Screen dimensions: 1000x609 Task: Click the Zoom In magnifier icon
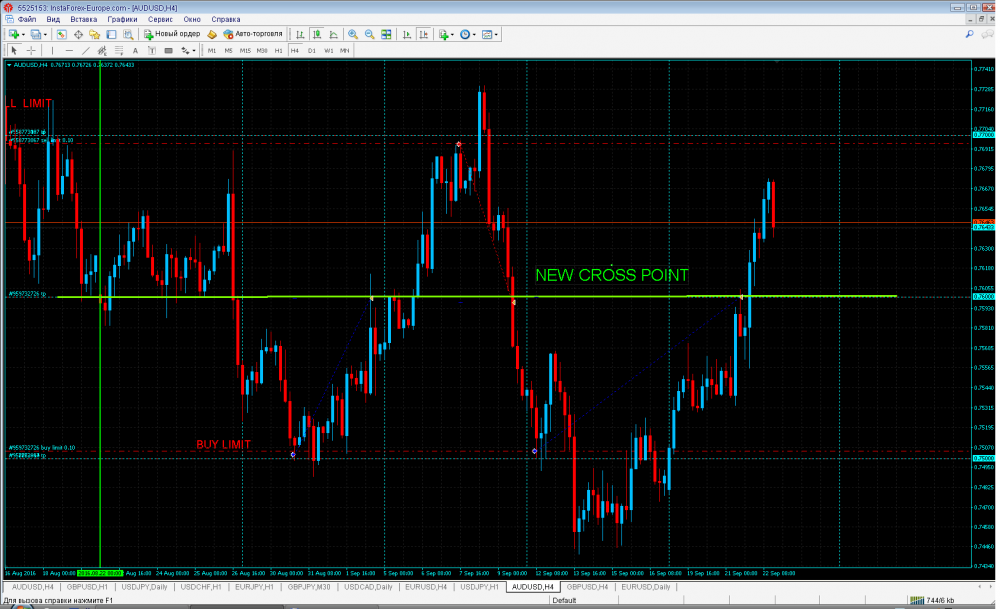click(353, 34)
